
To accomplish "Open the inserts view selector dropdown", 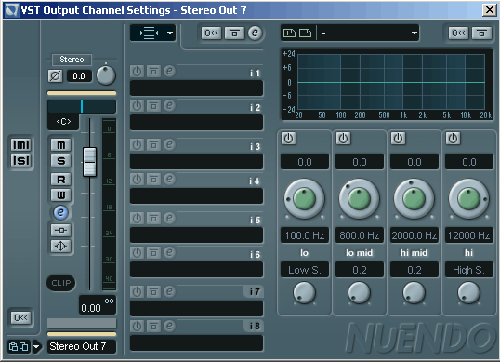I will click(x=153, y=33).
